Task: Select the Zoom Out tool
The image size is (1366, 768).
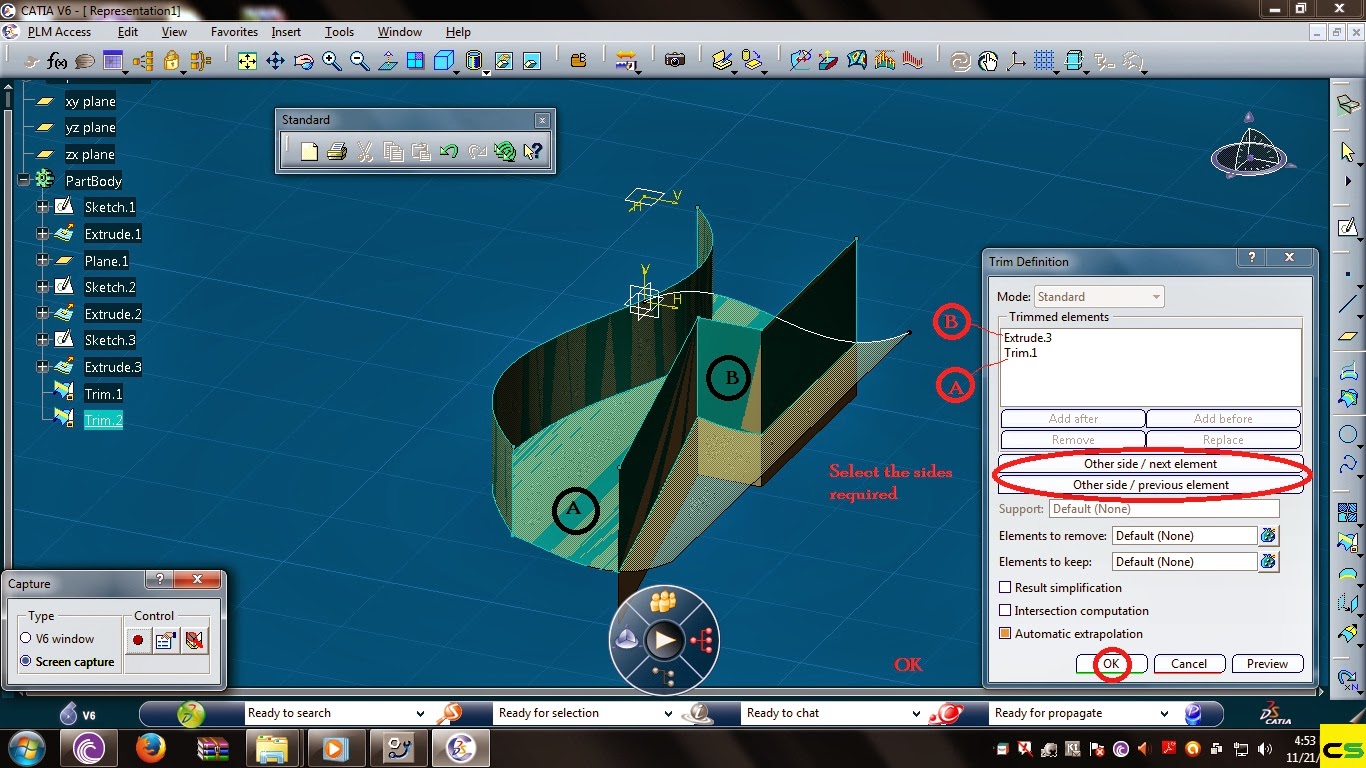Action: [x=358, y=60]
